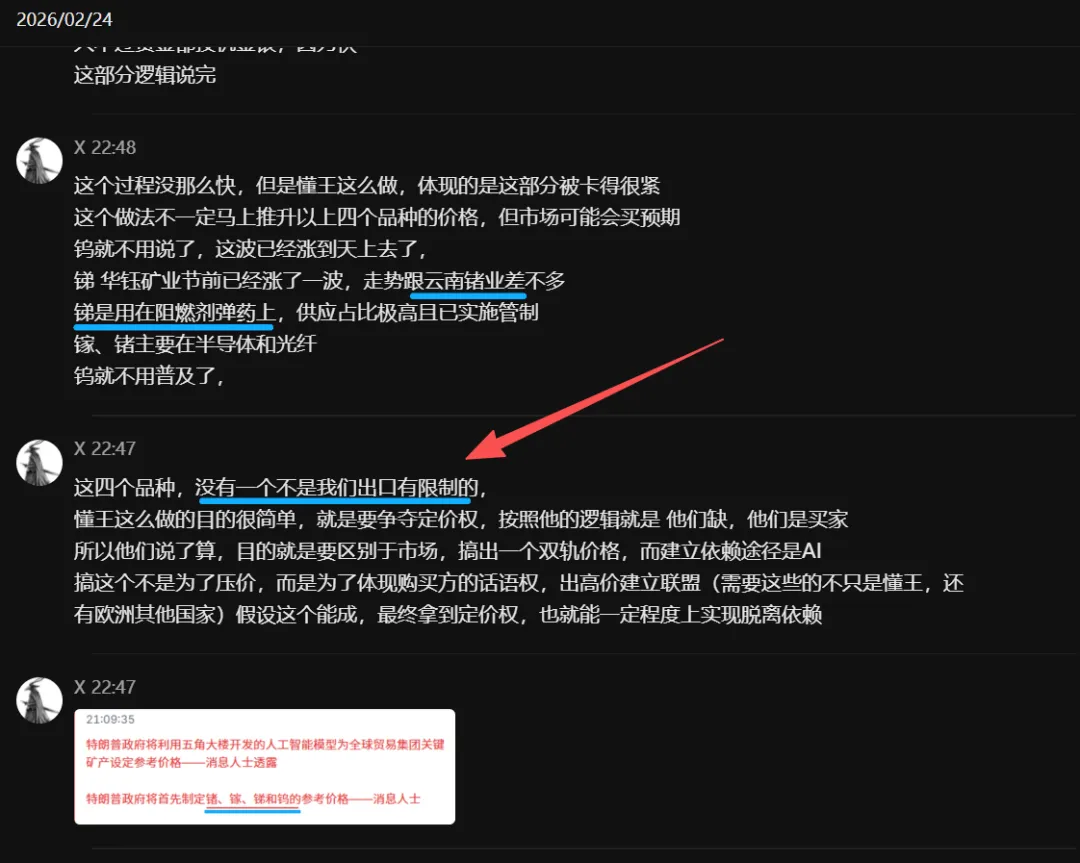Screen dimensions: 1080x863
Task: Click the line 这部分逻辑说完
Action: pos(145,75)
